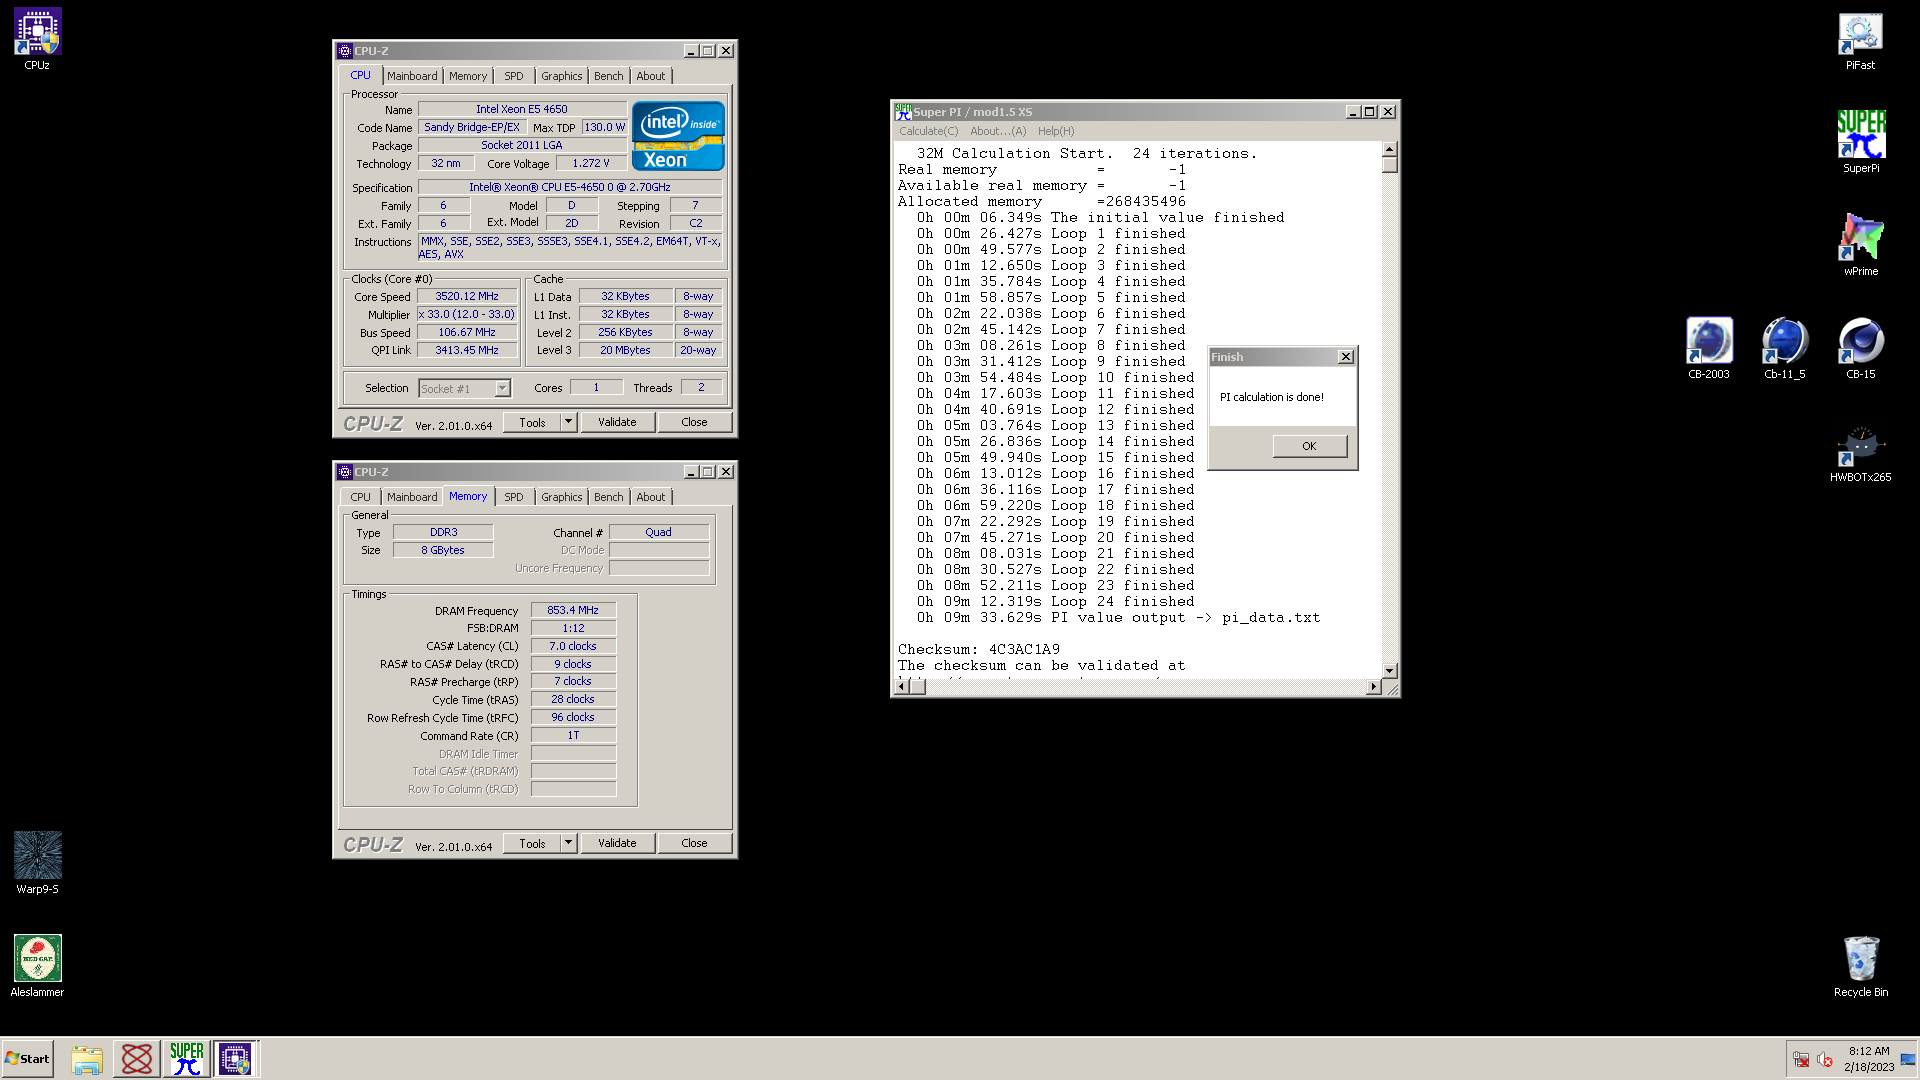Open Graphics tab in top CPU-Z window

[x=562, y=76]
